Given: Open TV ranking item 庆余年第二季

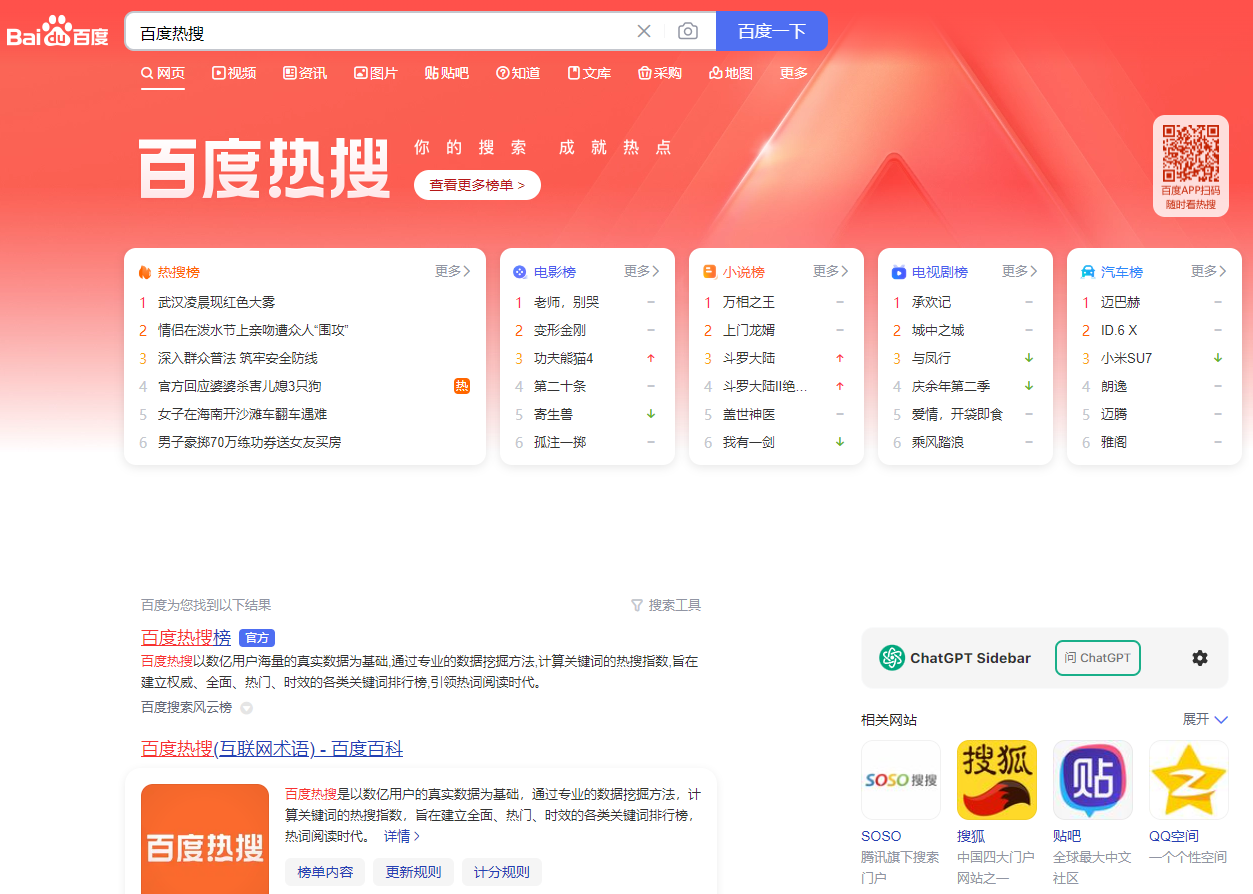Looking at the screenshot, I should click(x=951, y=386).
